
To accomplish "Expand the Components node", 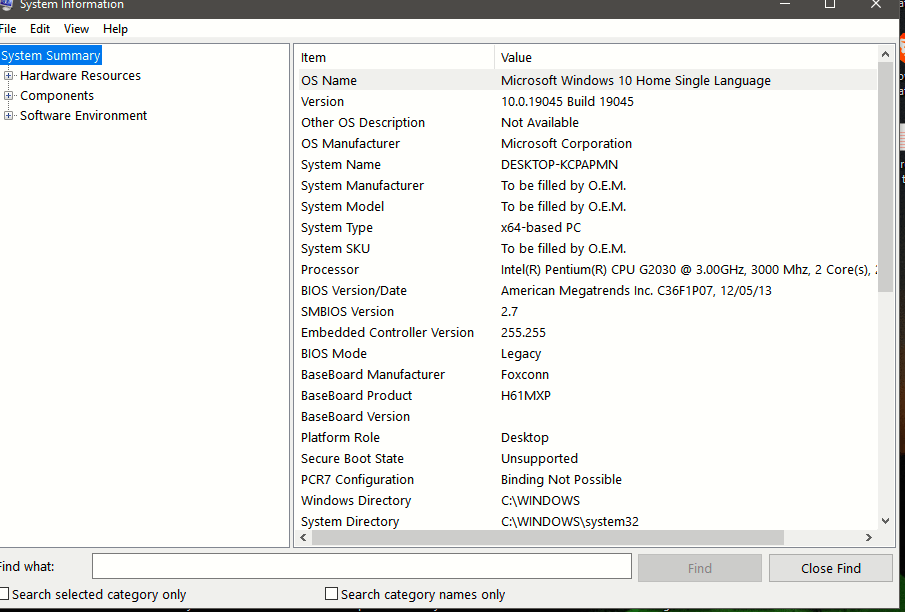I will (8, 95).
